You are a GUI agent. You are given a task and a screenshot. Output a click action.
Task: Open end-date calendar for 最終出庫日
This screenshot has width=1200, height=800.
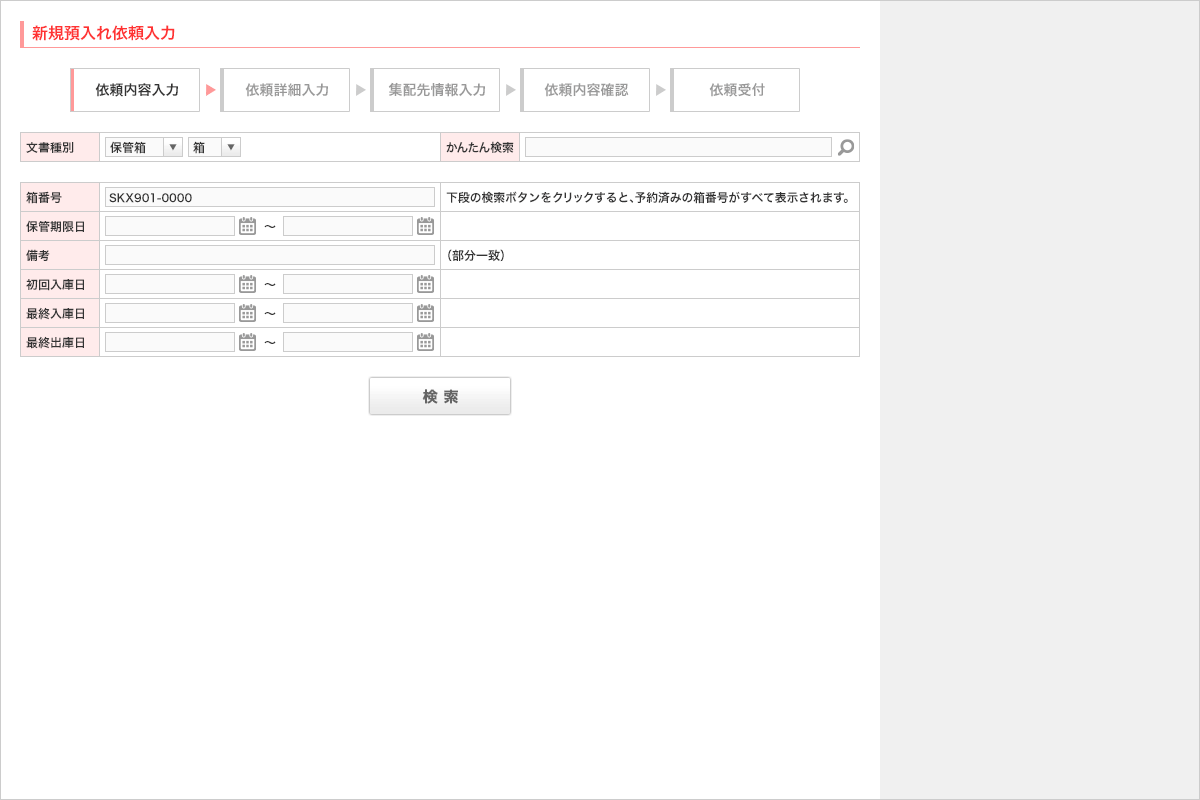click(425, 342)
